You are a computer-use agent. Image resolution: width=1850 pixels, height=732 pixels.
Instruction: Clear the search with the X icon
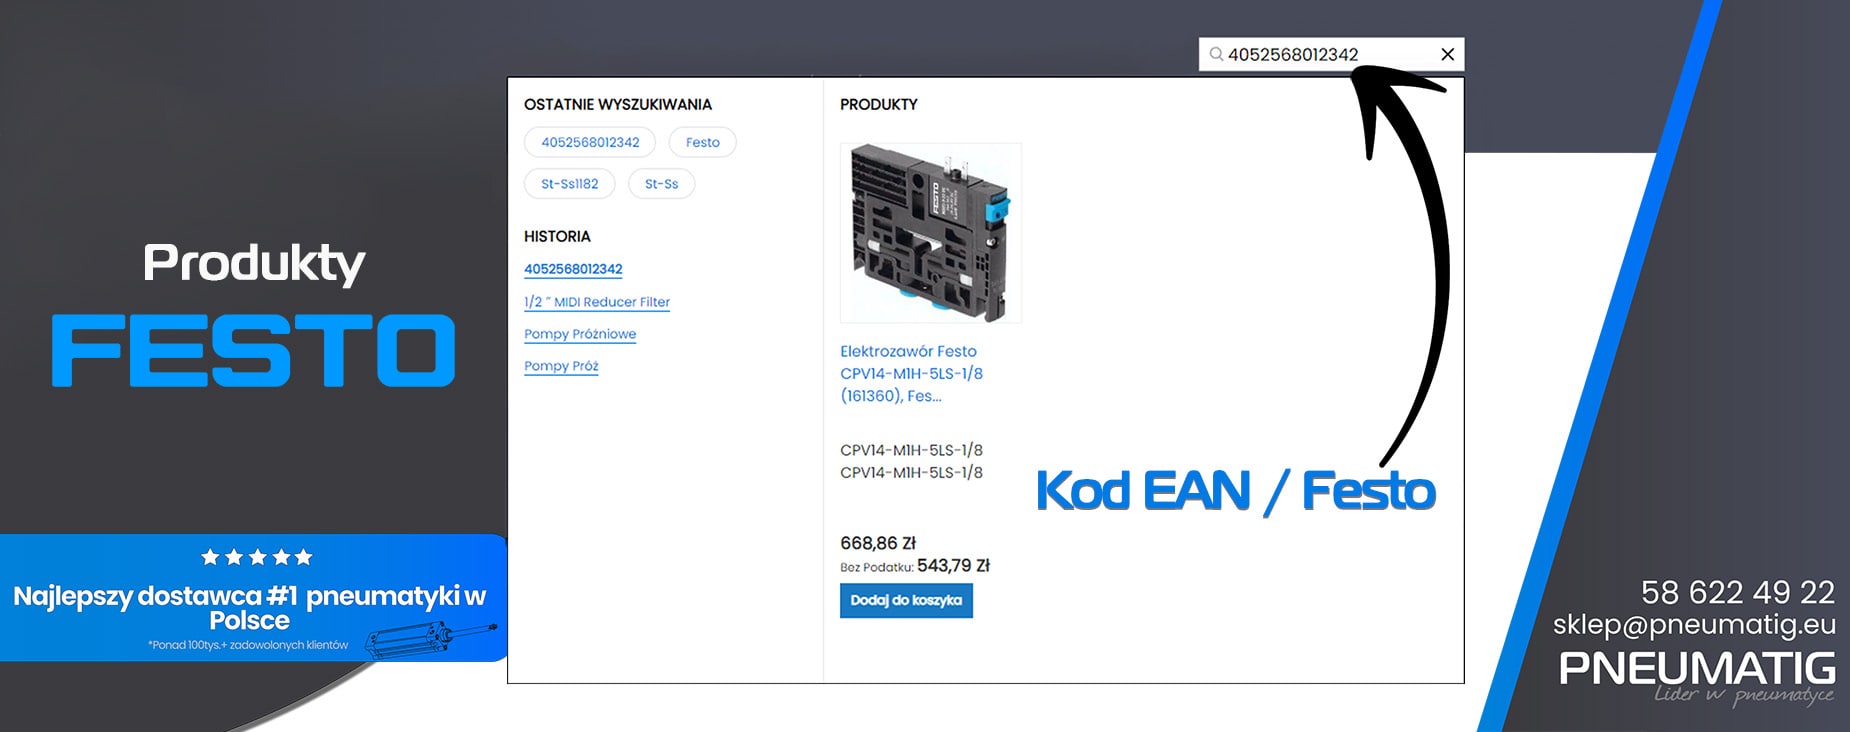pyautogui.click(x=1447, y=54)
